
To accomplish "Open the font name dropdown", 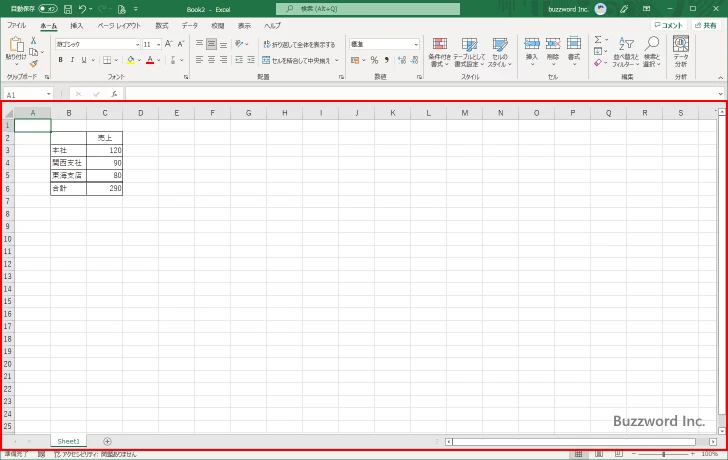I will 137,44.
